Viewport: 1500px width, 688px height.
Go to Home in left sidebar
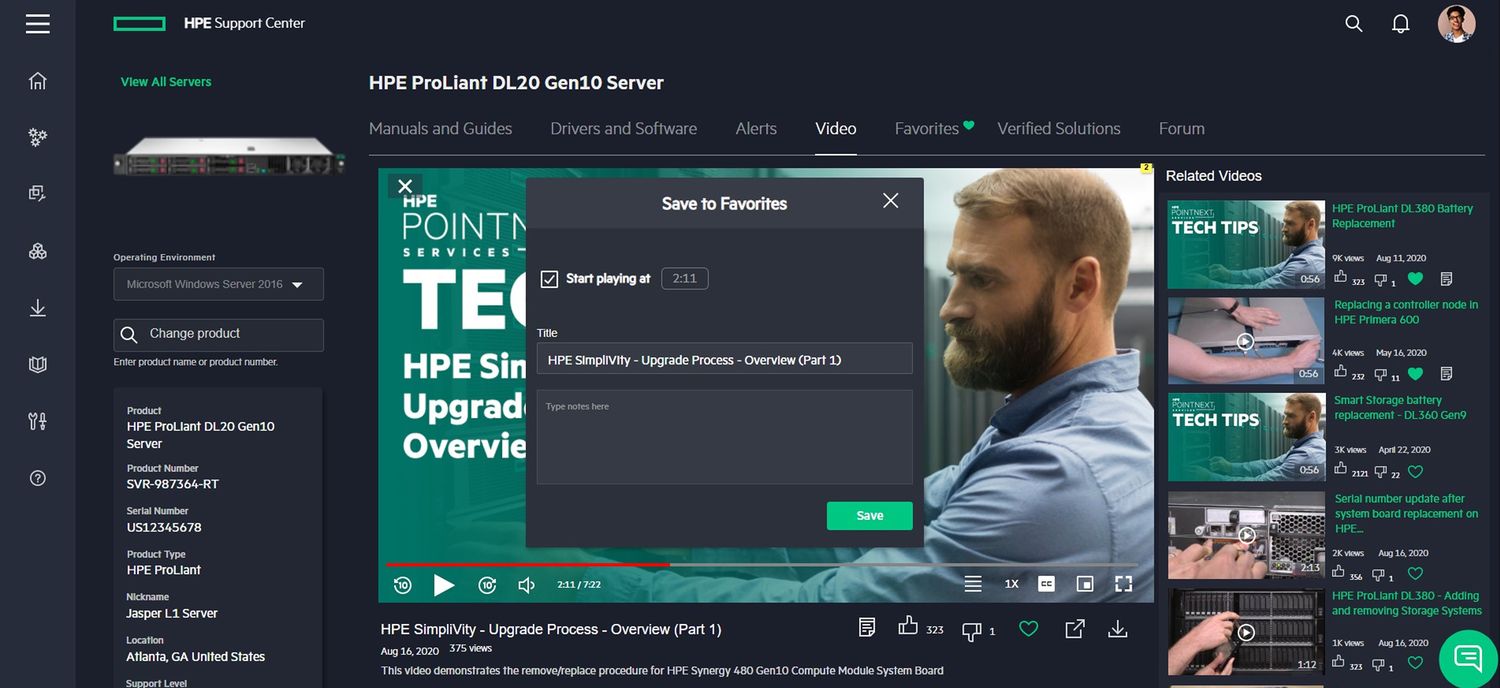(38, 81)
